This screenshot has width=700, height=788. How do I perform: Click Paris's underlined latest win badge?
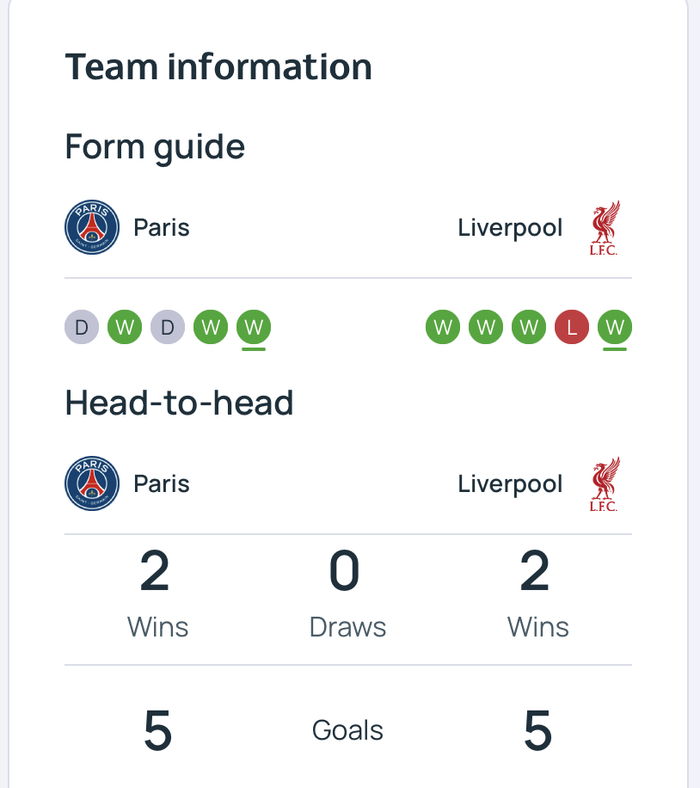click(x=254, y=327)
